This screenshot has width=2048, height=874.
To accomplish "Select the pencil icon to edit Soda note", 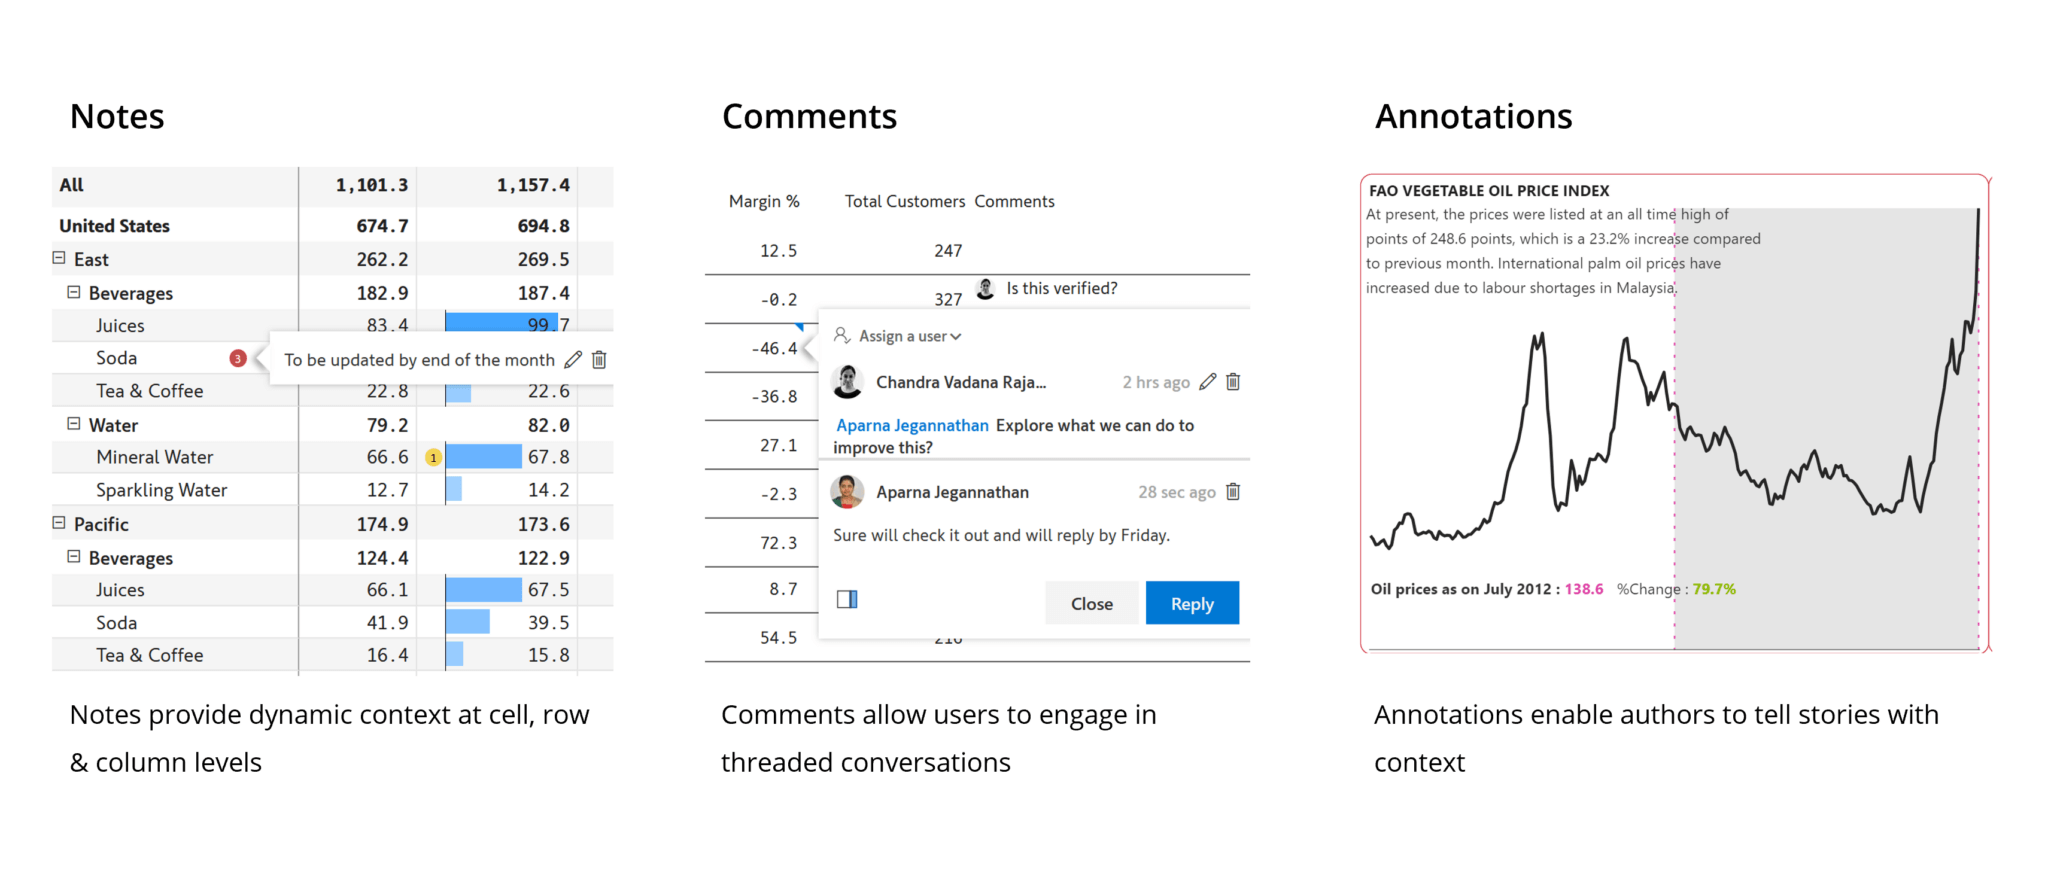I will pyautogui.click(x=574, y=359).
